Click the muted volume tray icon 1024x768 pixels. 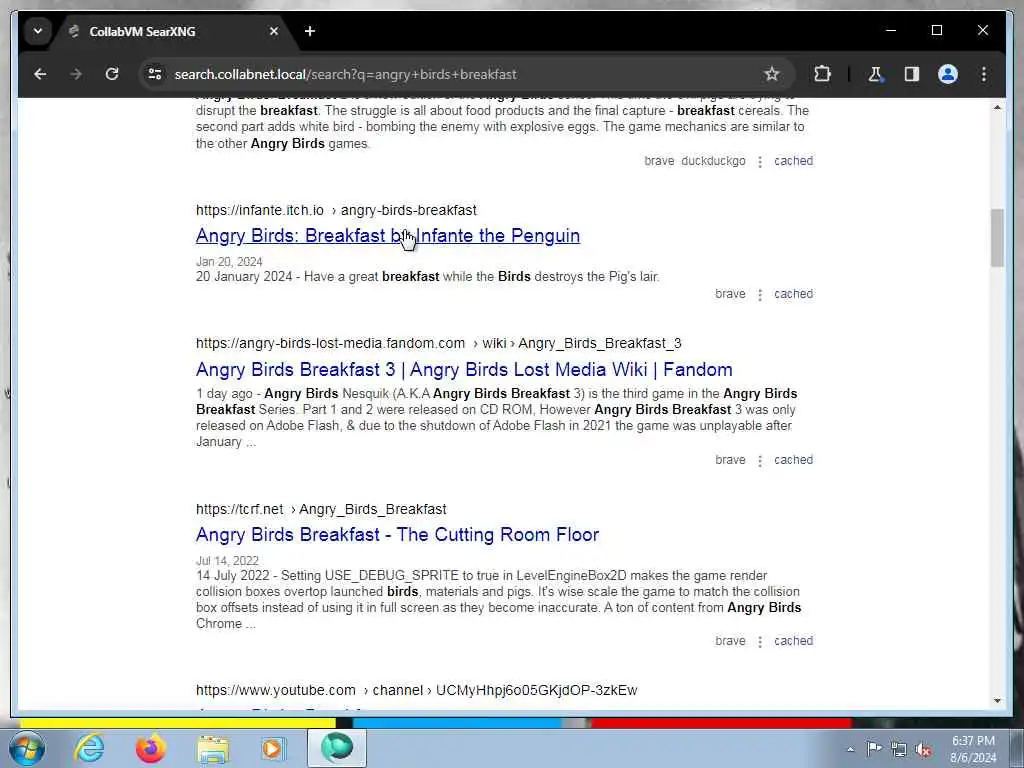923,750
